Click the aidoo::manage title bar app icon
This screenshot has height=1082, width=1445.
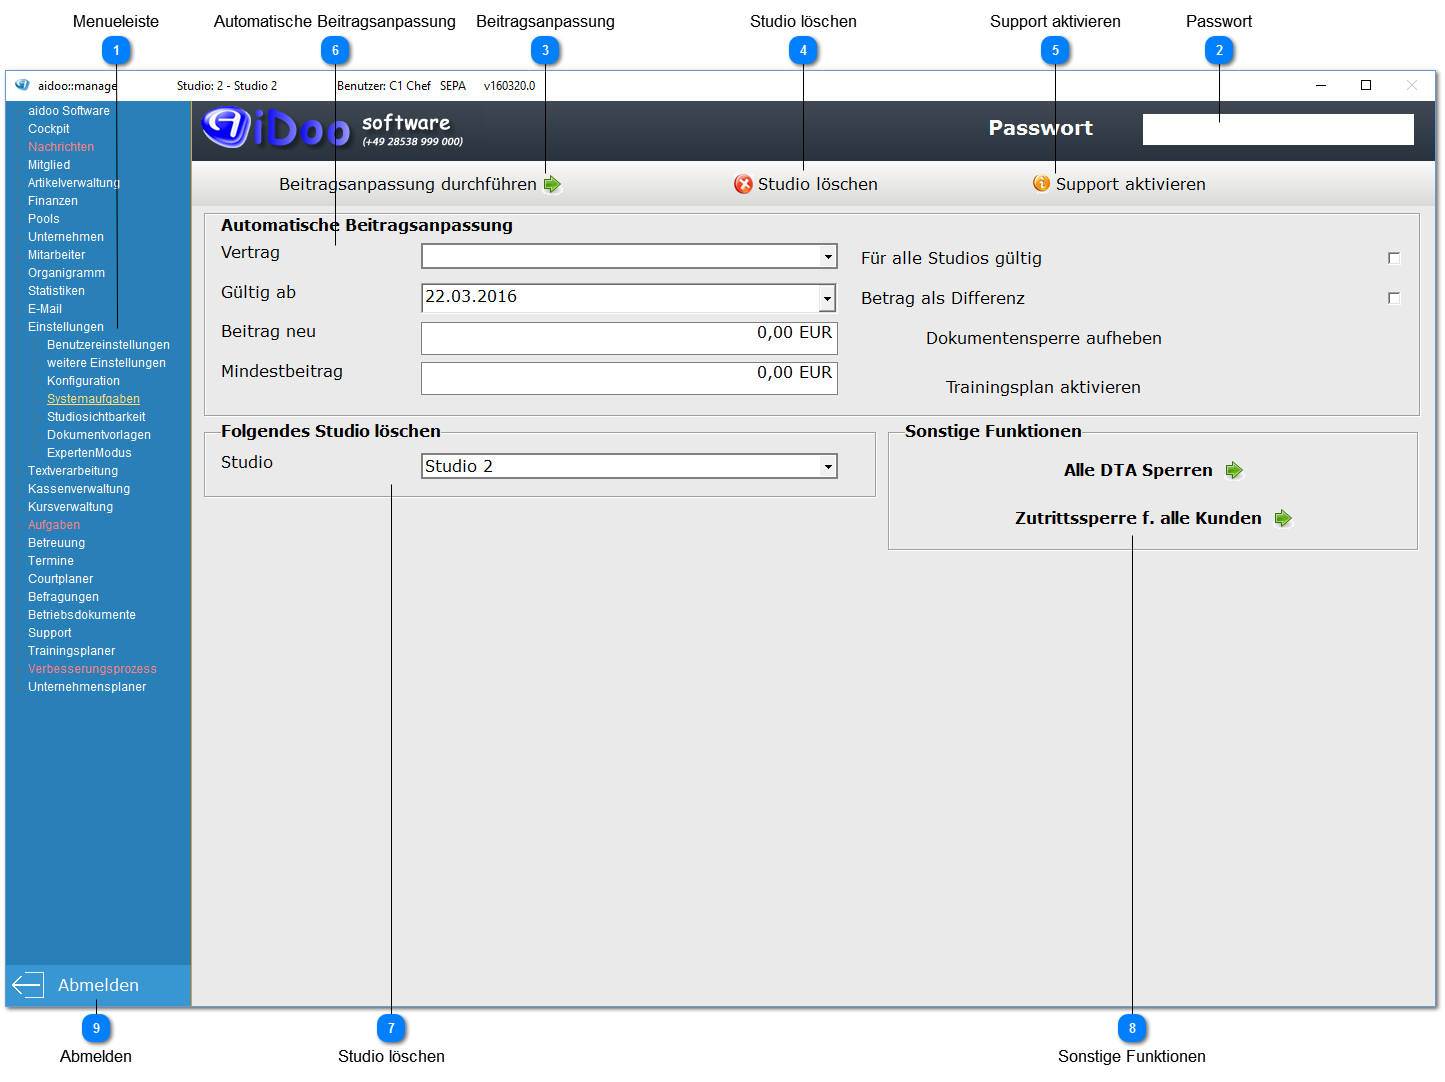(x=22, y=85)
